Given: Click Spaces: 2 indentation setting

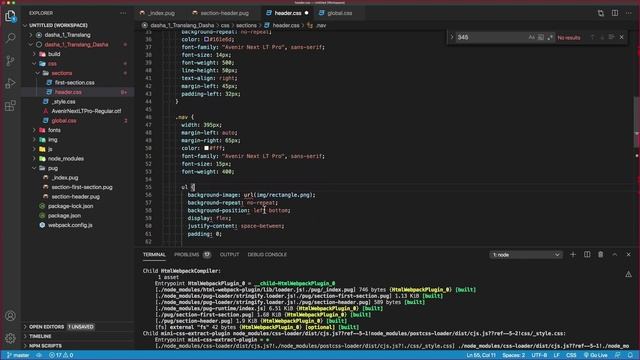Looking at the screenshot, I should (x=513, y=355).
